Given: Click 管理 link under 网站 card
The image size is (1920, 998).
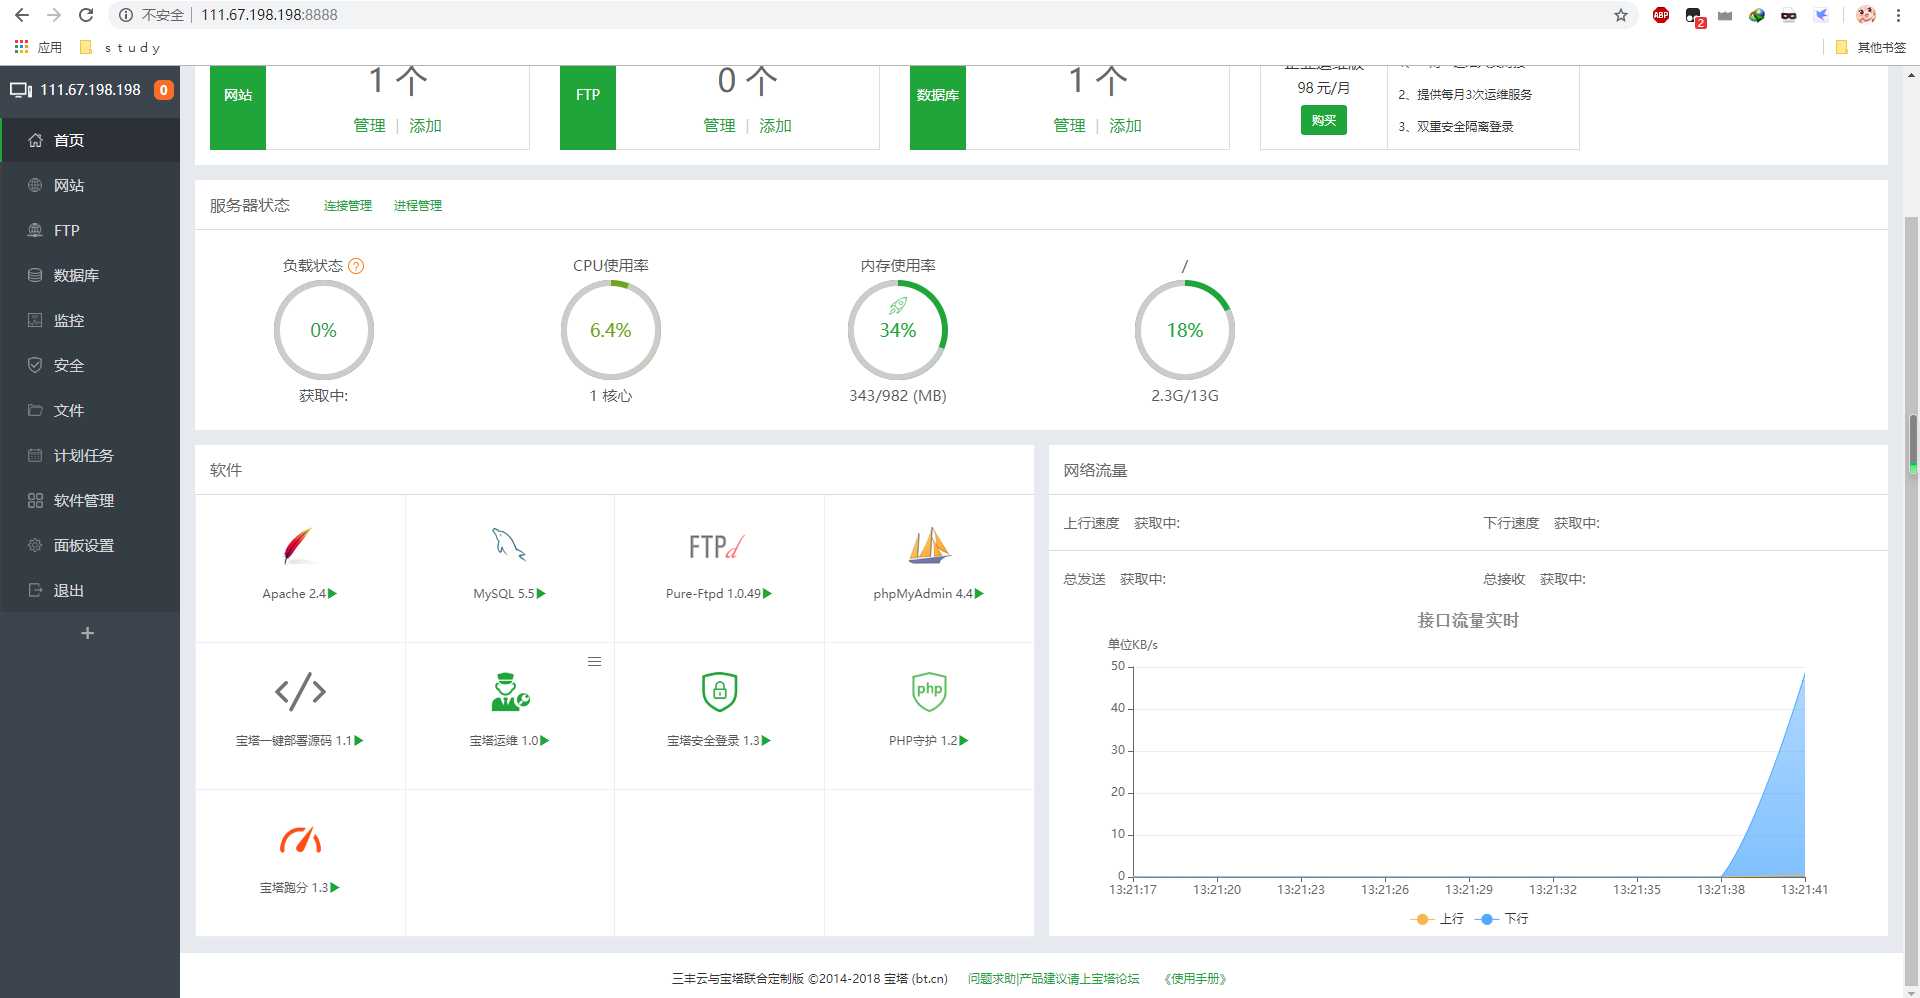Looking at the screenshot, I should (369, 126).
